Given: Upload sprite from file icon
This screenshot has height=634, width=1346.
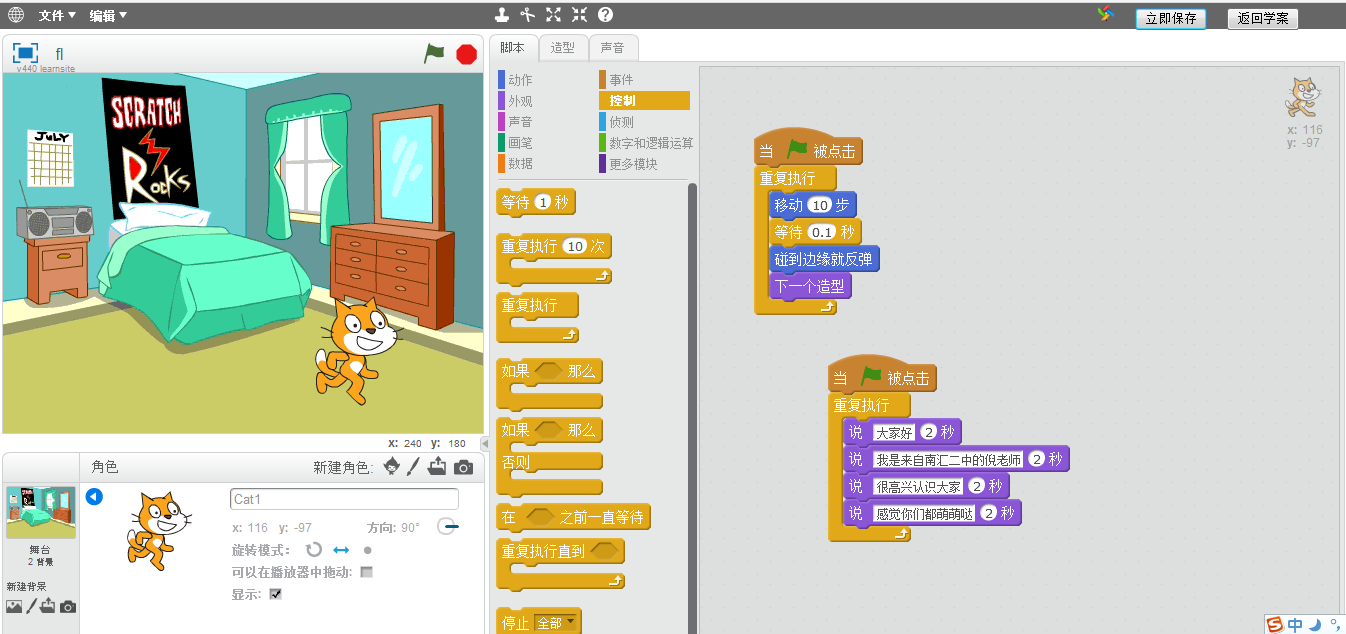Looking at the screenshot, I should (x=437, y=467).
